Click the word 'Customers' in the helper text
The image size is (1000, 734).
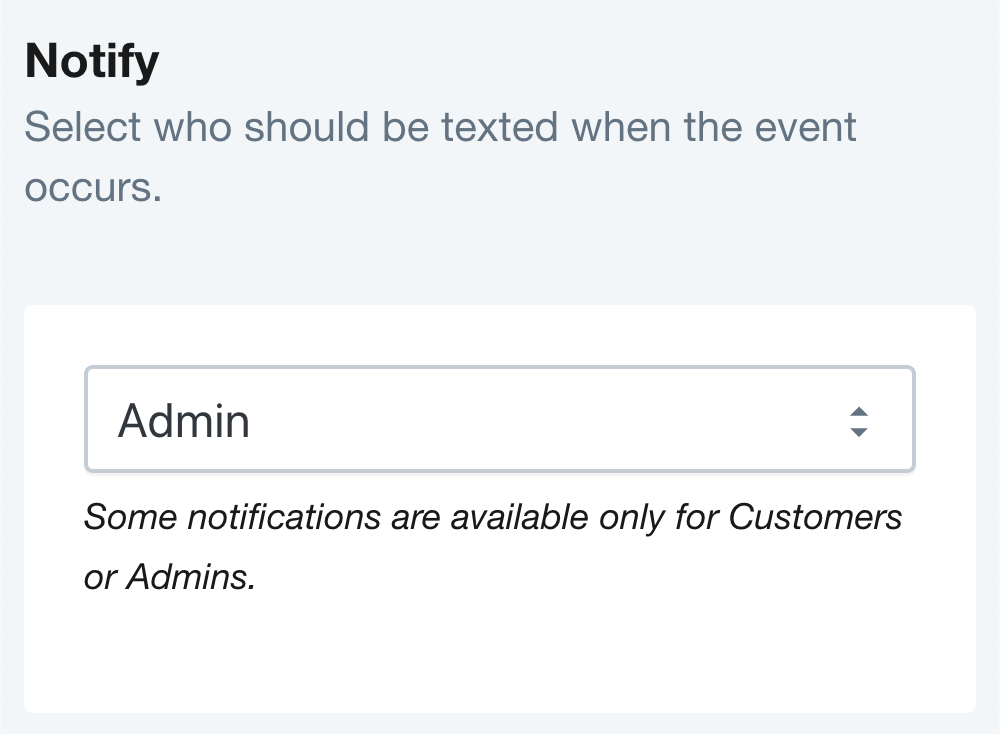pyautogui.click(x=815, y=517)
